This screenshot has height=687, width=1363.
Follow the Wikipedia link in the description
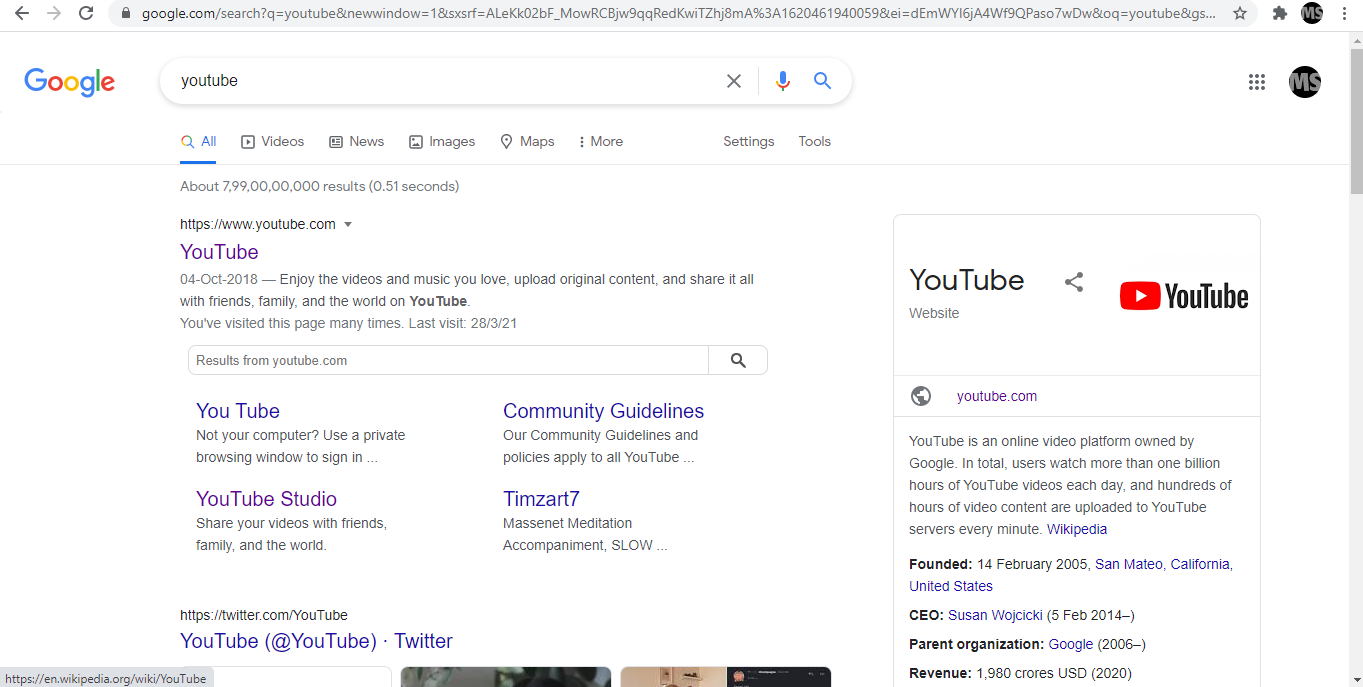[1077, 528]
